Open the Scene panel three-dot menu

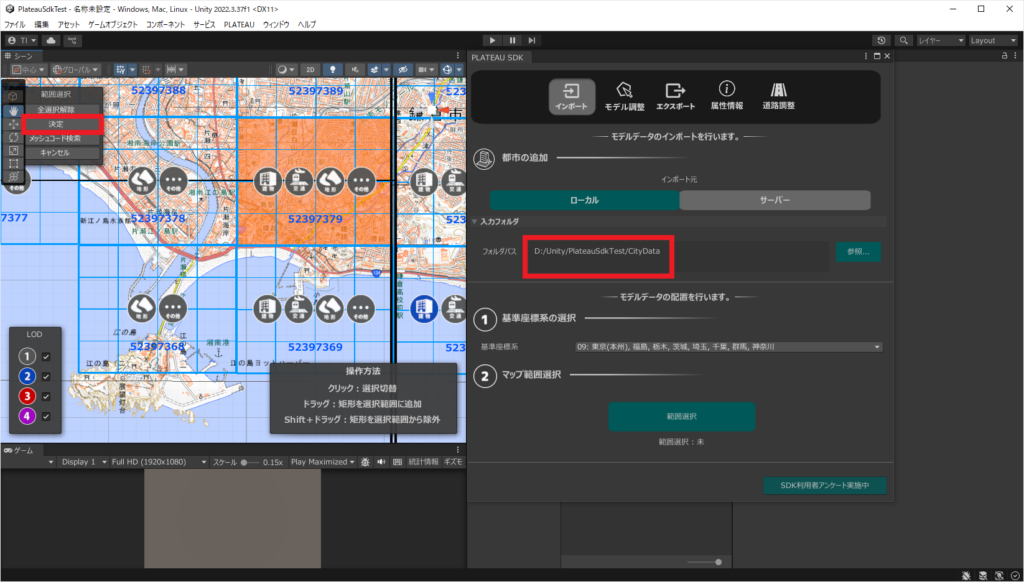pos(458,56)
